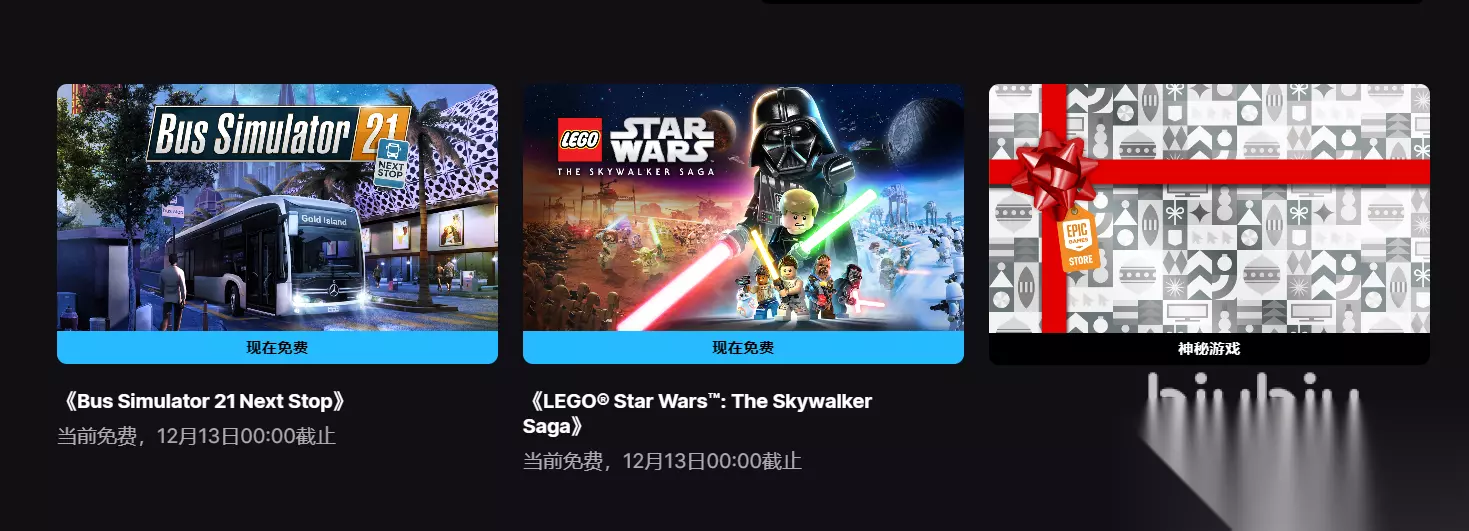Click the red LEGO logo

pos(580,140)
